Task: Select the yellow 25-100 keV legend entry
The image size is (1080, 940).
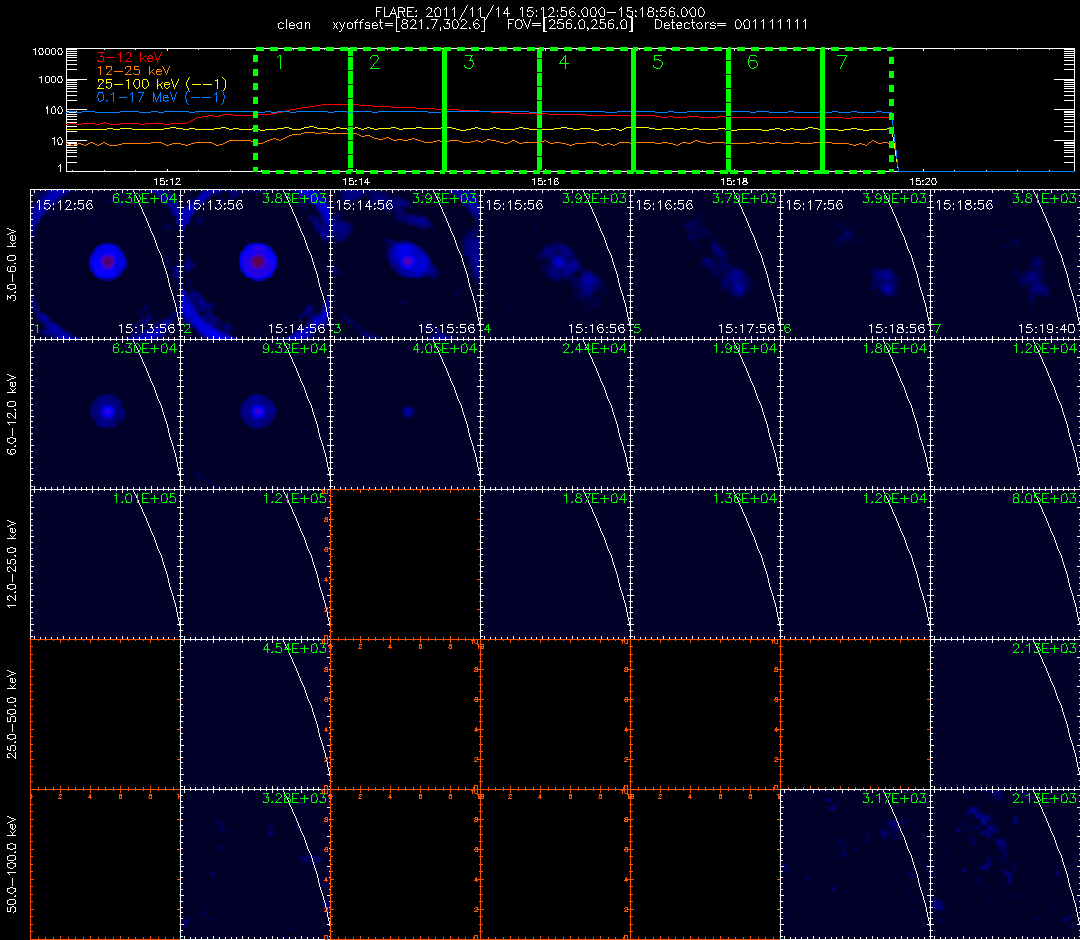Action: pos(161,84)
